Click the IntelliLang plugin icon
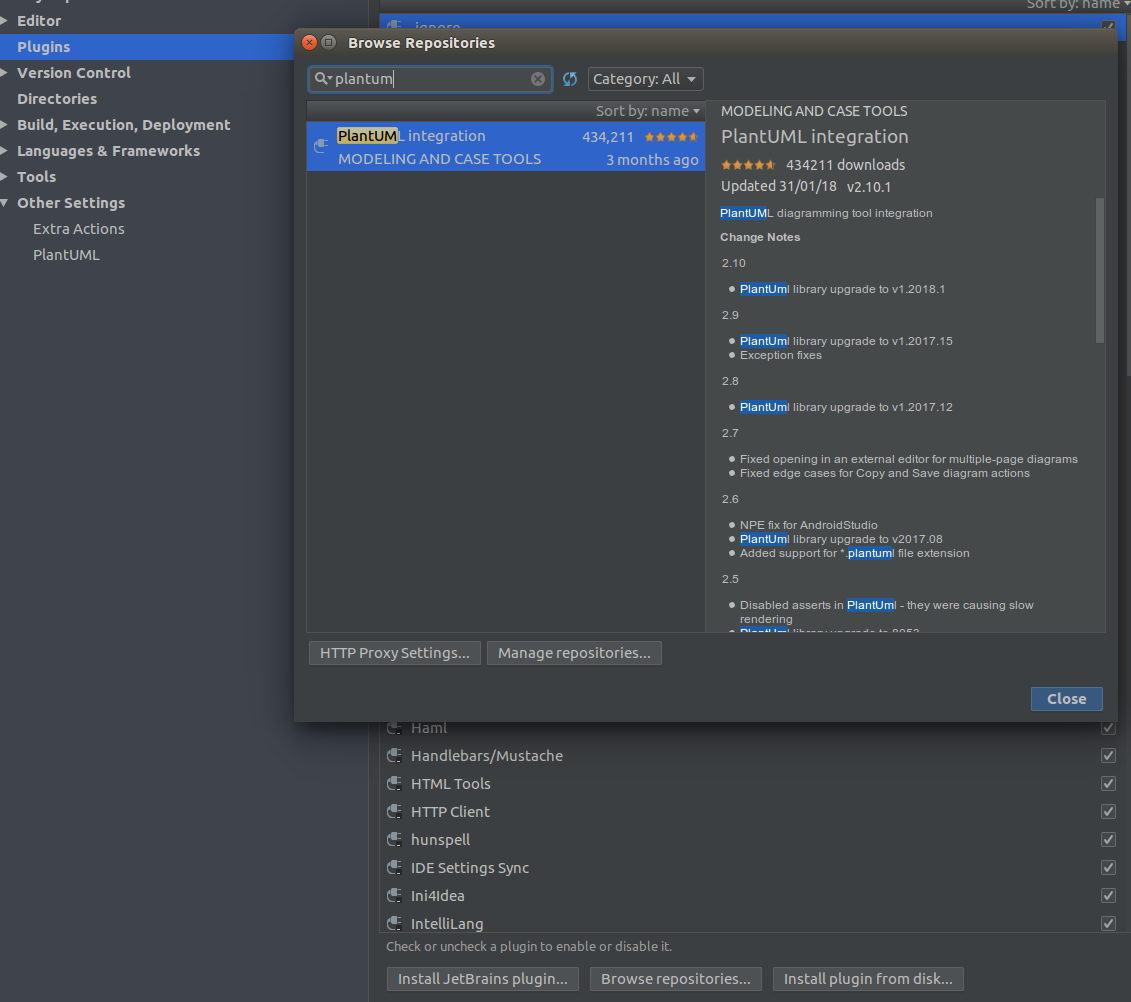This screenshot has width=1131, height=1002. click(394, 923)
